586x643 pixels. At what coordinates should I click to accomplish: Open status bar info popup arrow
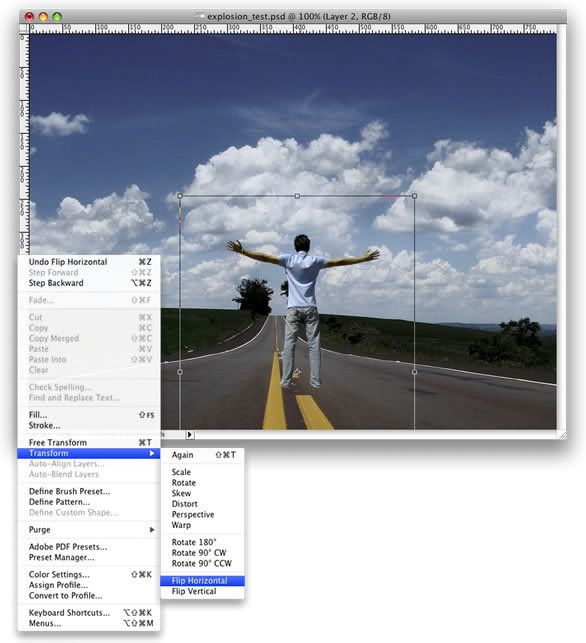click(189, 435)
